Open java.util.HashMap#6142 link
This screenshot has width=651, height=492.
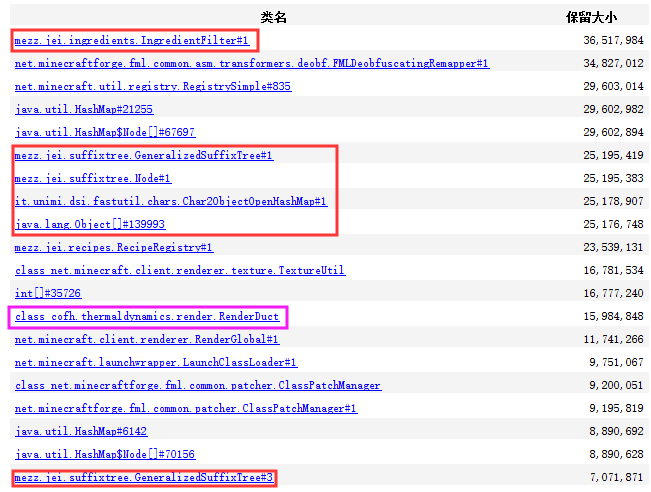click(81, 431)
